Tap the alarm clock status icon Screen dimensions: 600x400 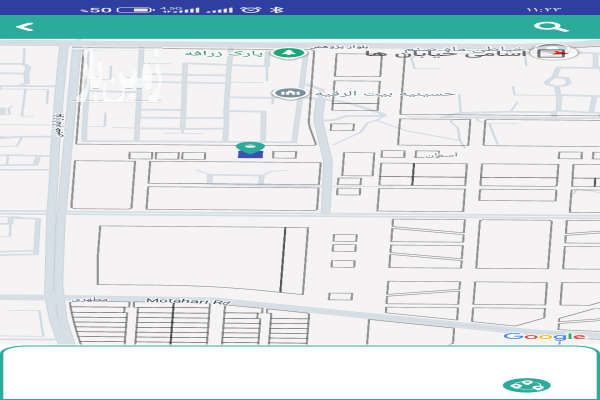click(x=251, y=9)
